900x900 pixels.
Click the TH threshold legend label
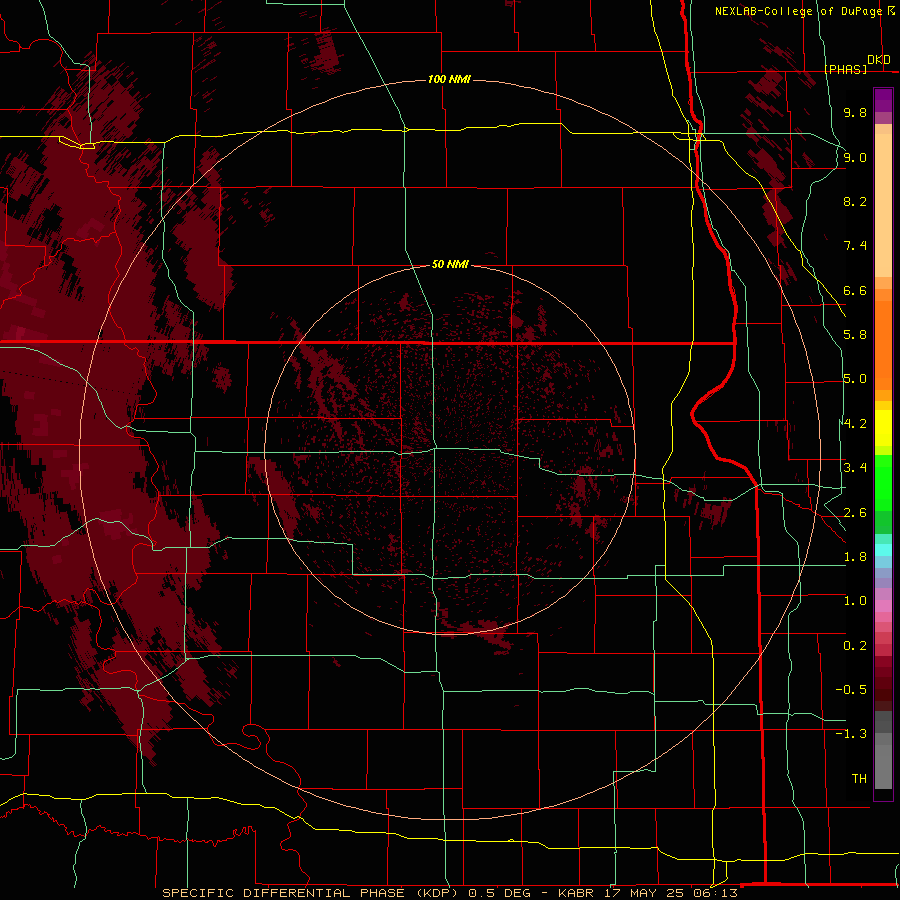tap(859, 779)
